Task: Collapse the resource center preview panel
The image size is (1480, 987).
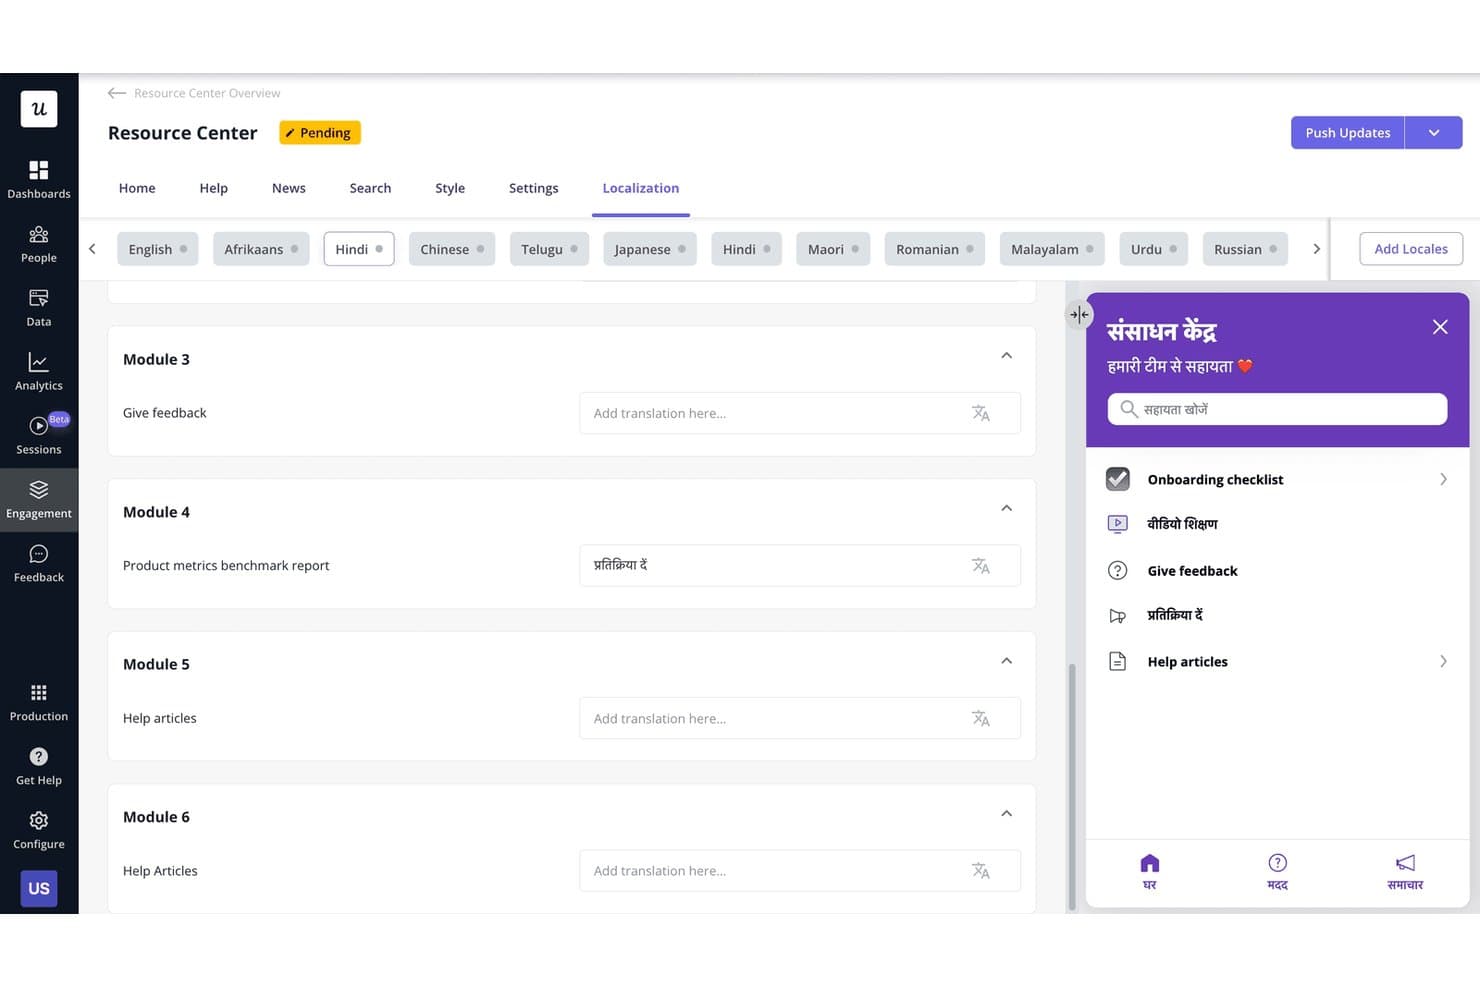Action: tap(1079, 314)
